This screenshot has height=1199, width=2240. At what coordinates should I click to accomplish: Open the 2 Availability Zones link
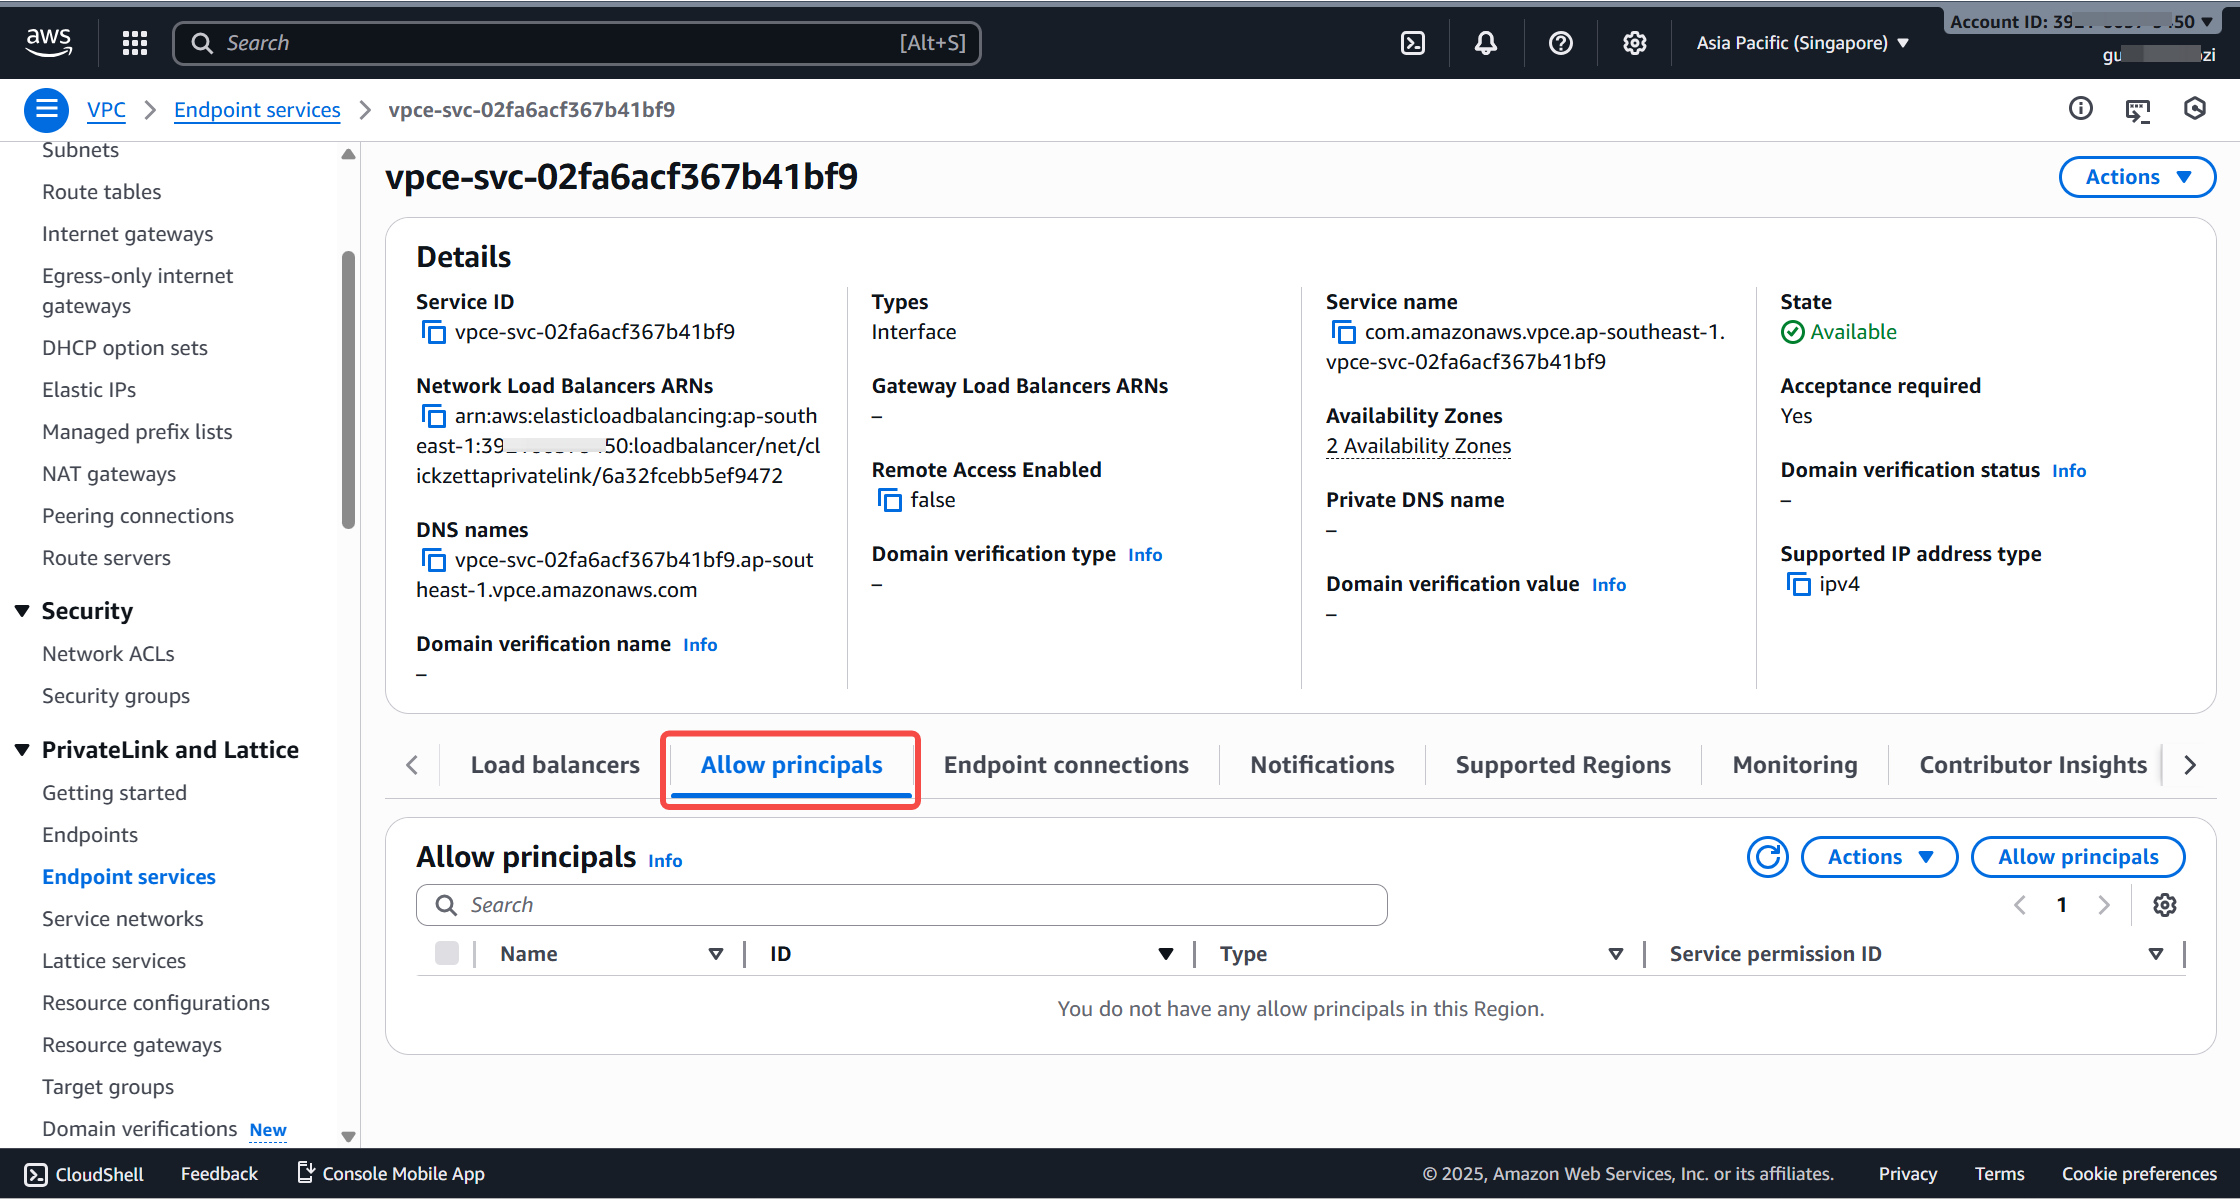(1418, 446)
